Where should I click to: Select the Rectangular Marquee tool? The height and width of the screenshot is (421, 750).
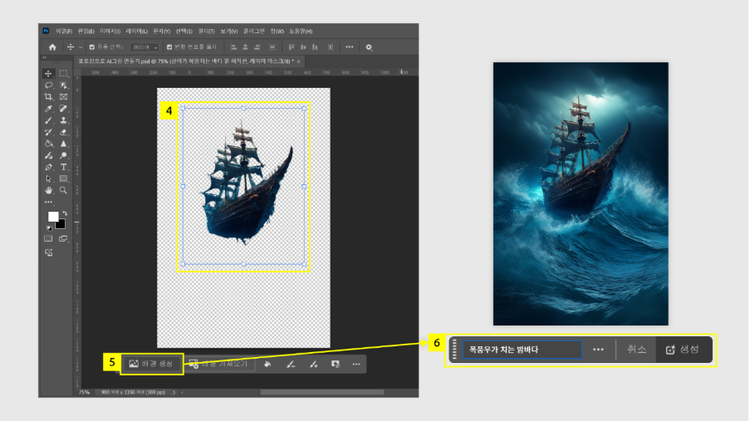(x=63, y=73)
